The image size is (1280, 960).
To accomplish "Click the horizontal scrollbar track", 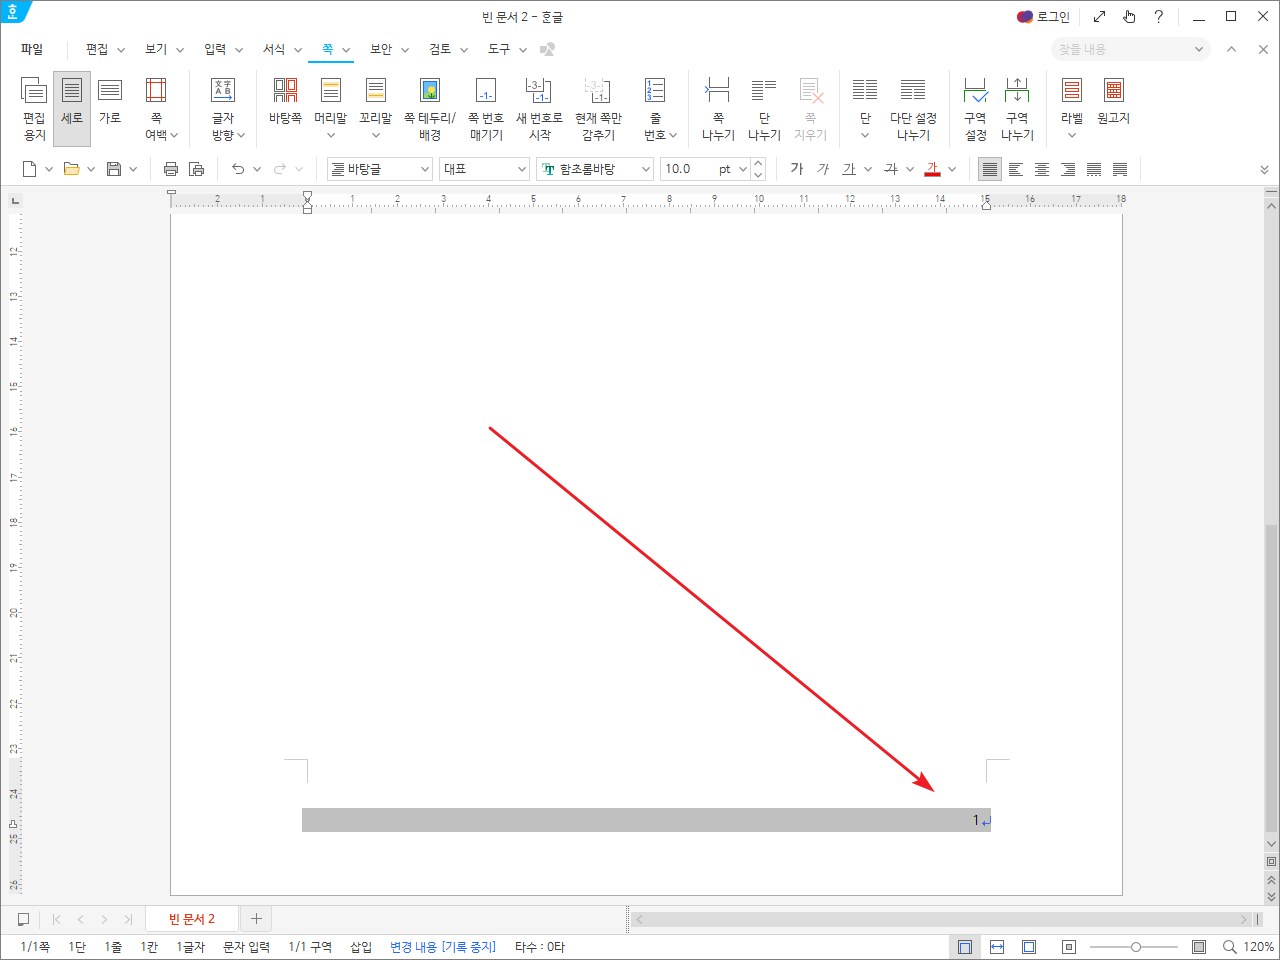I will pos(940,919).
